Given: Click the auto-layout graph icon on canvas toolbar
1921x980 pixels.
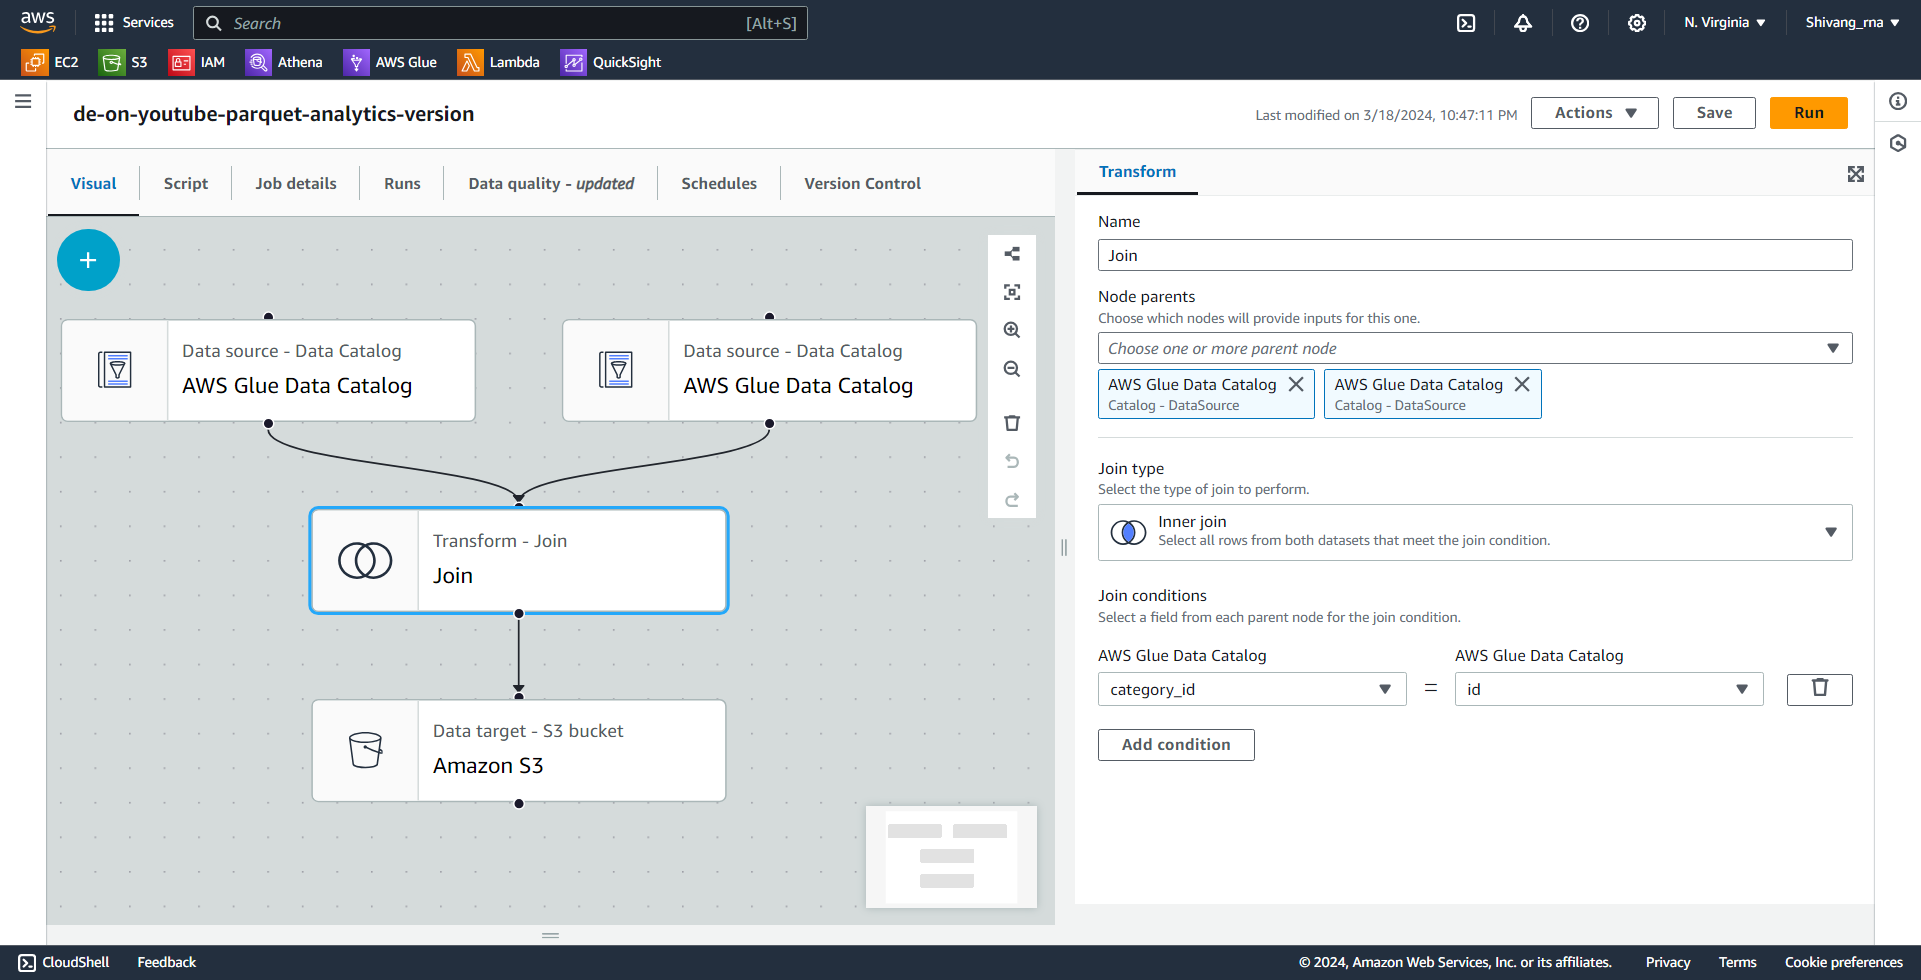Looking at the screenshot, I should click(x=1012, y=254).
